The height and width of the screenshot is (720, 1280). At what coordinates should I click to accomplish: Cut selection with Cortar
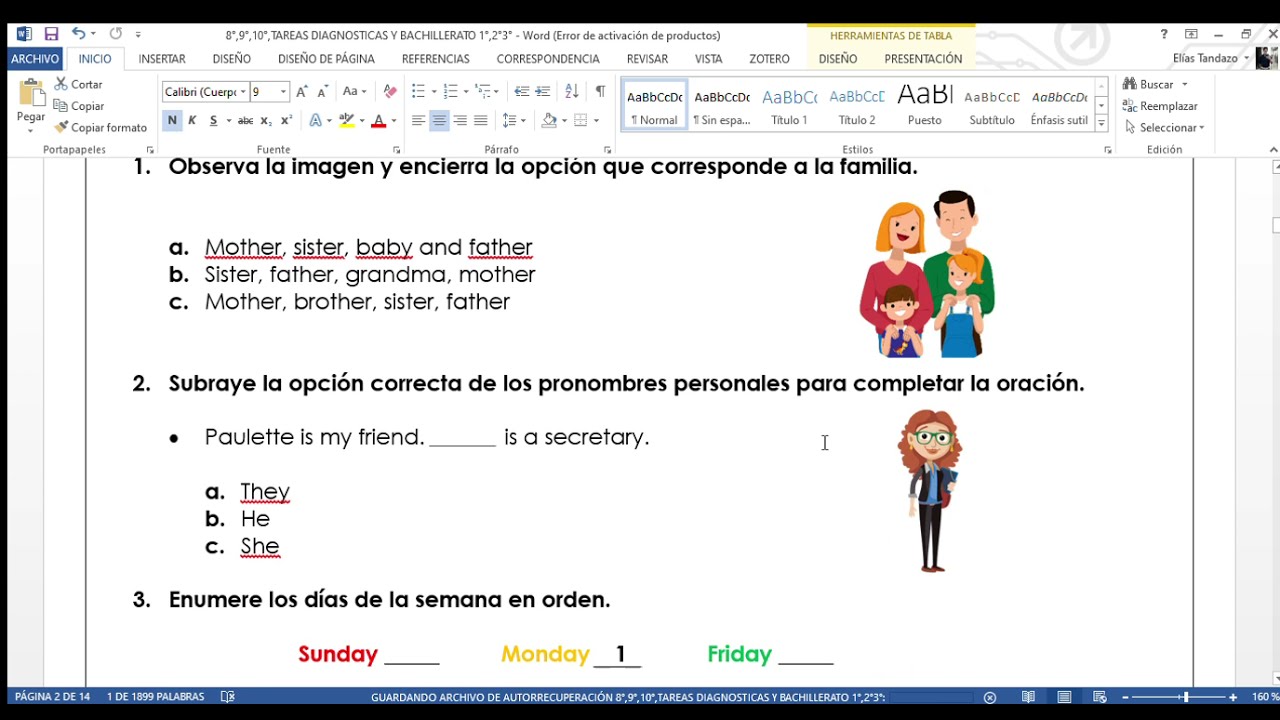[x=78, y=84]
